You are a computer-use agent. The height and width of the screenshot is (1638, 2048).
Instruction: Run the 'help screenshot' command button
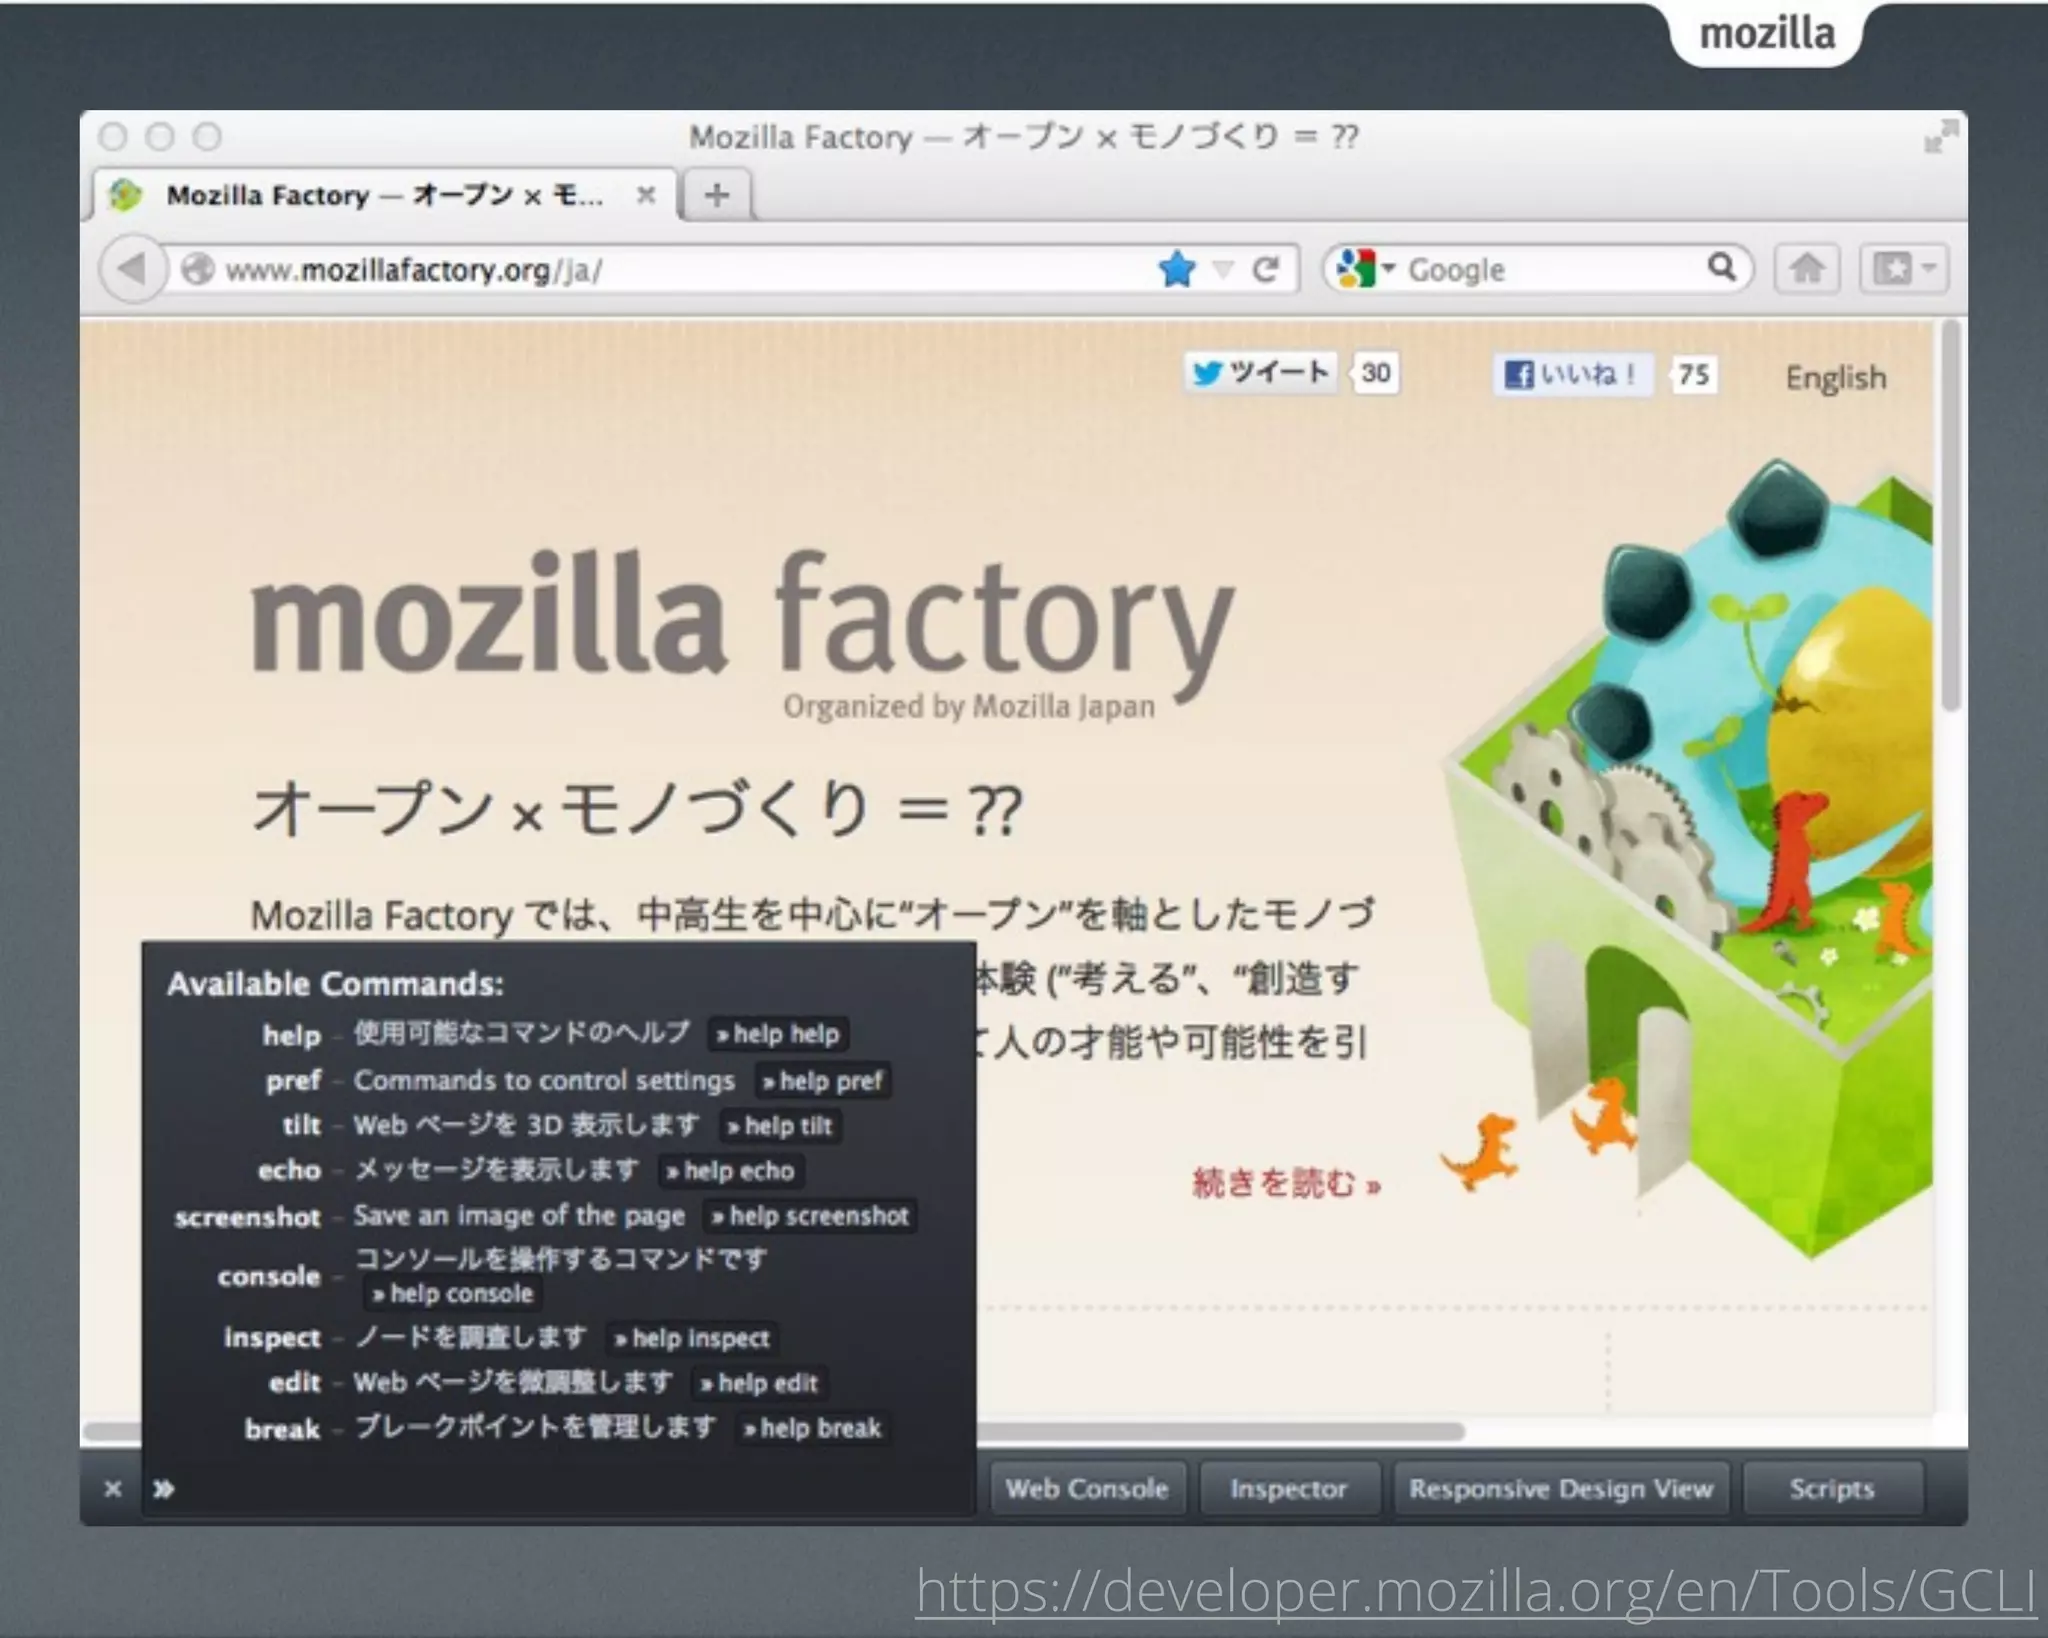click(810, 1216)
